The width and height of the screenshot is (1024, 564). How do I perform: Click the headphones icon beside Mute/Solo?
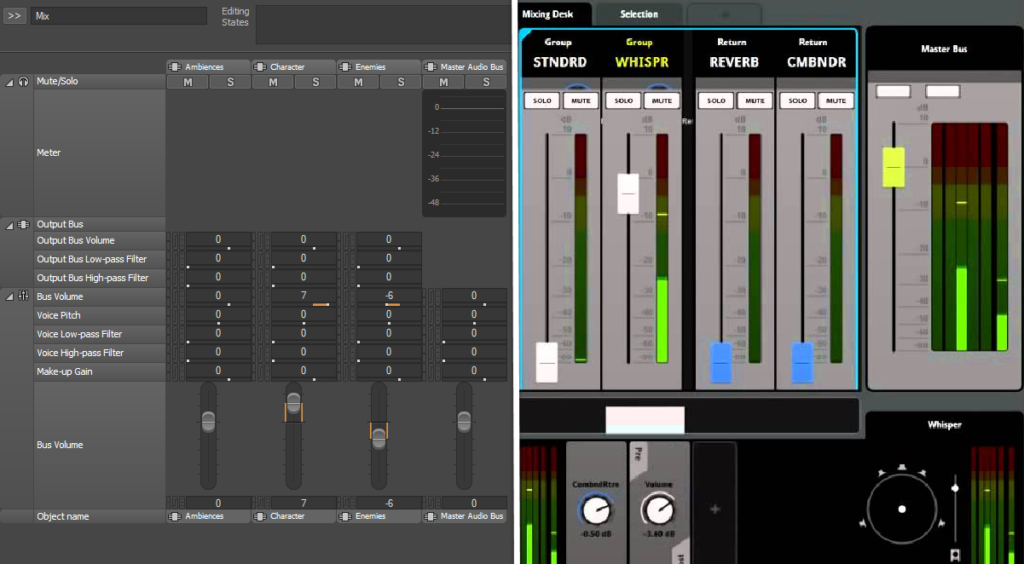click(x=23, y=82)
